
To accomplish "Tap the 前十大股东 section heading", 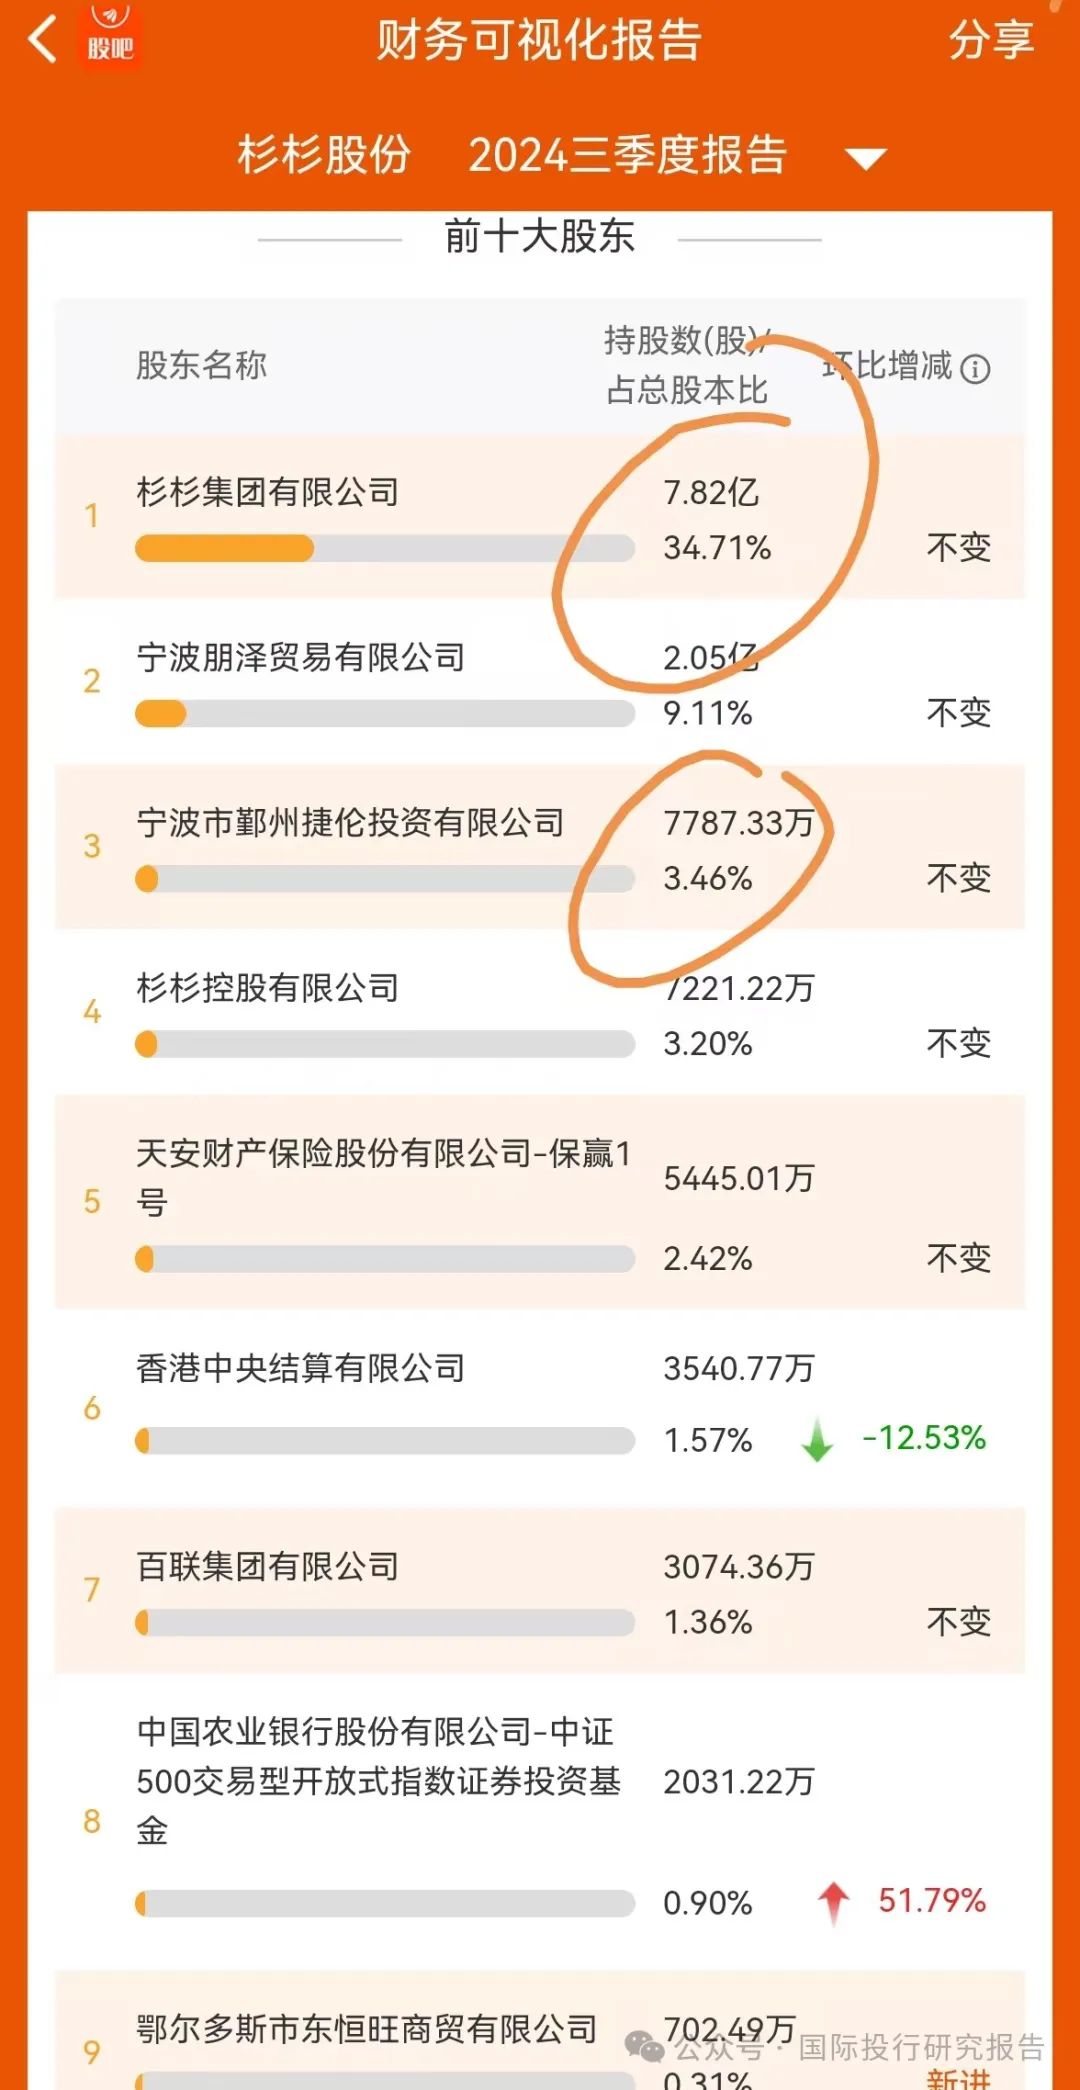I will [540, 237].
